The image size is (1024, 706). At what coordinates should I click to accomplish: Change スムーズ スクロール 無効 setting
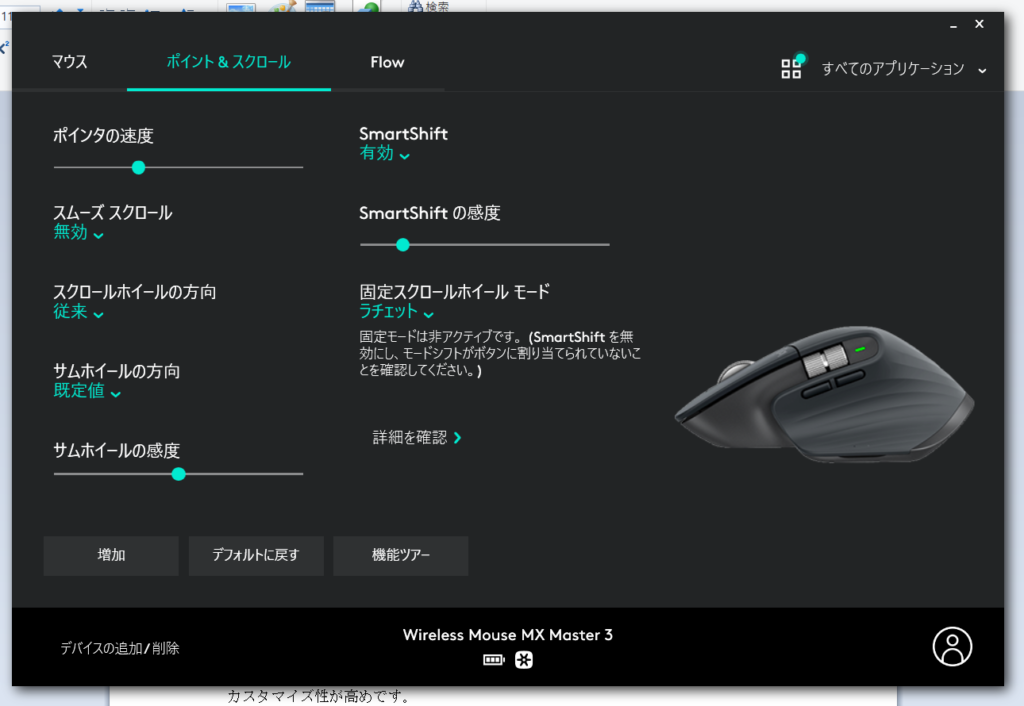tap(78, 232)
